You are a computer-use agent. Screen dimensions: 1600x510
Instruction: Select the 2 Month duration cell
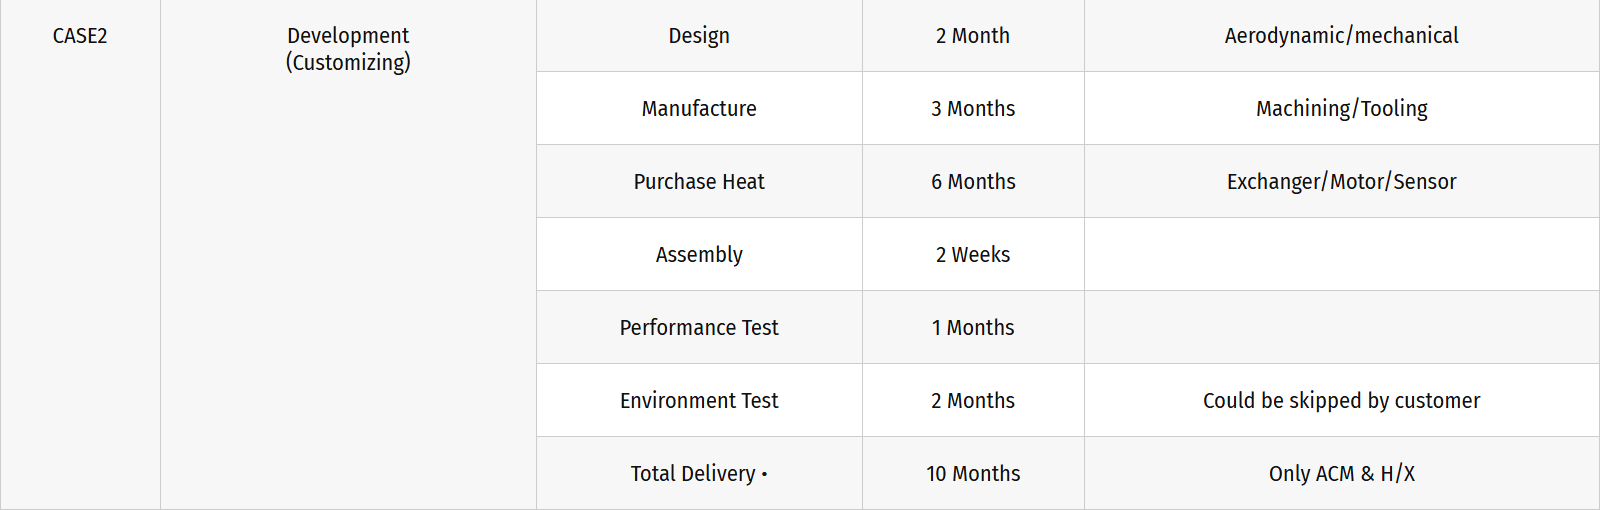973,36
